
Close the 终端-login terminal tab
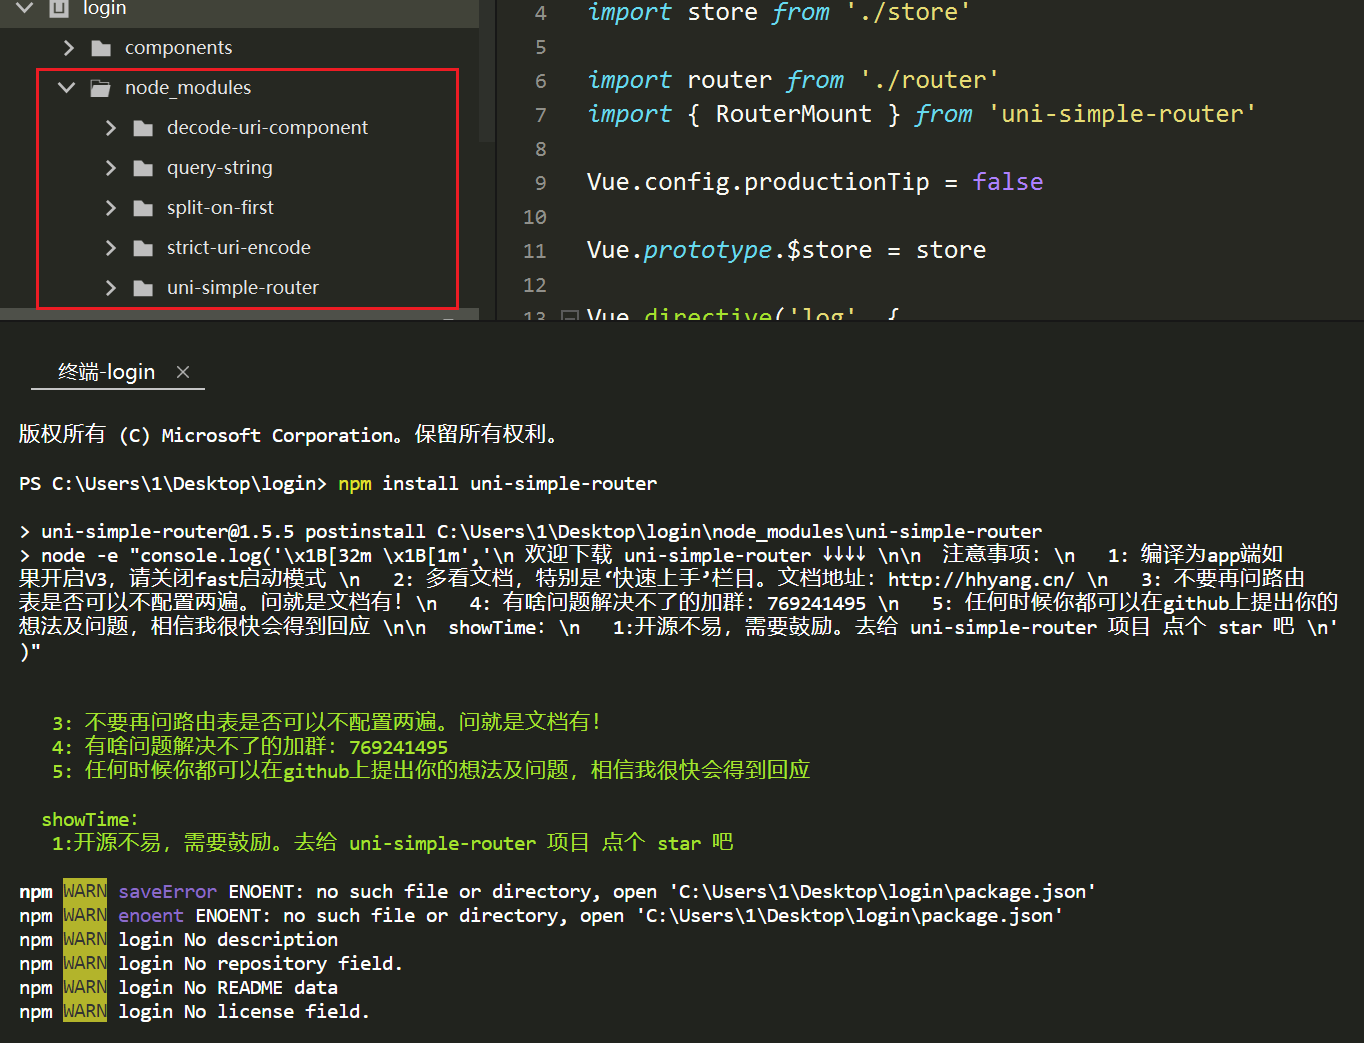(183, 371)
